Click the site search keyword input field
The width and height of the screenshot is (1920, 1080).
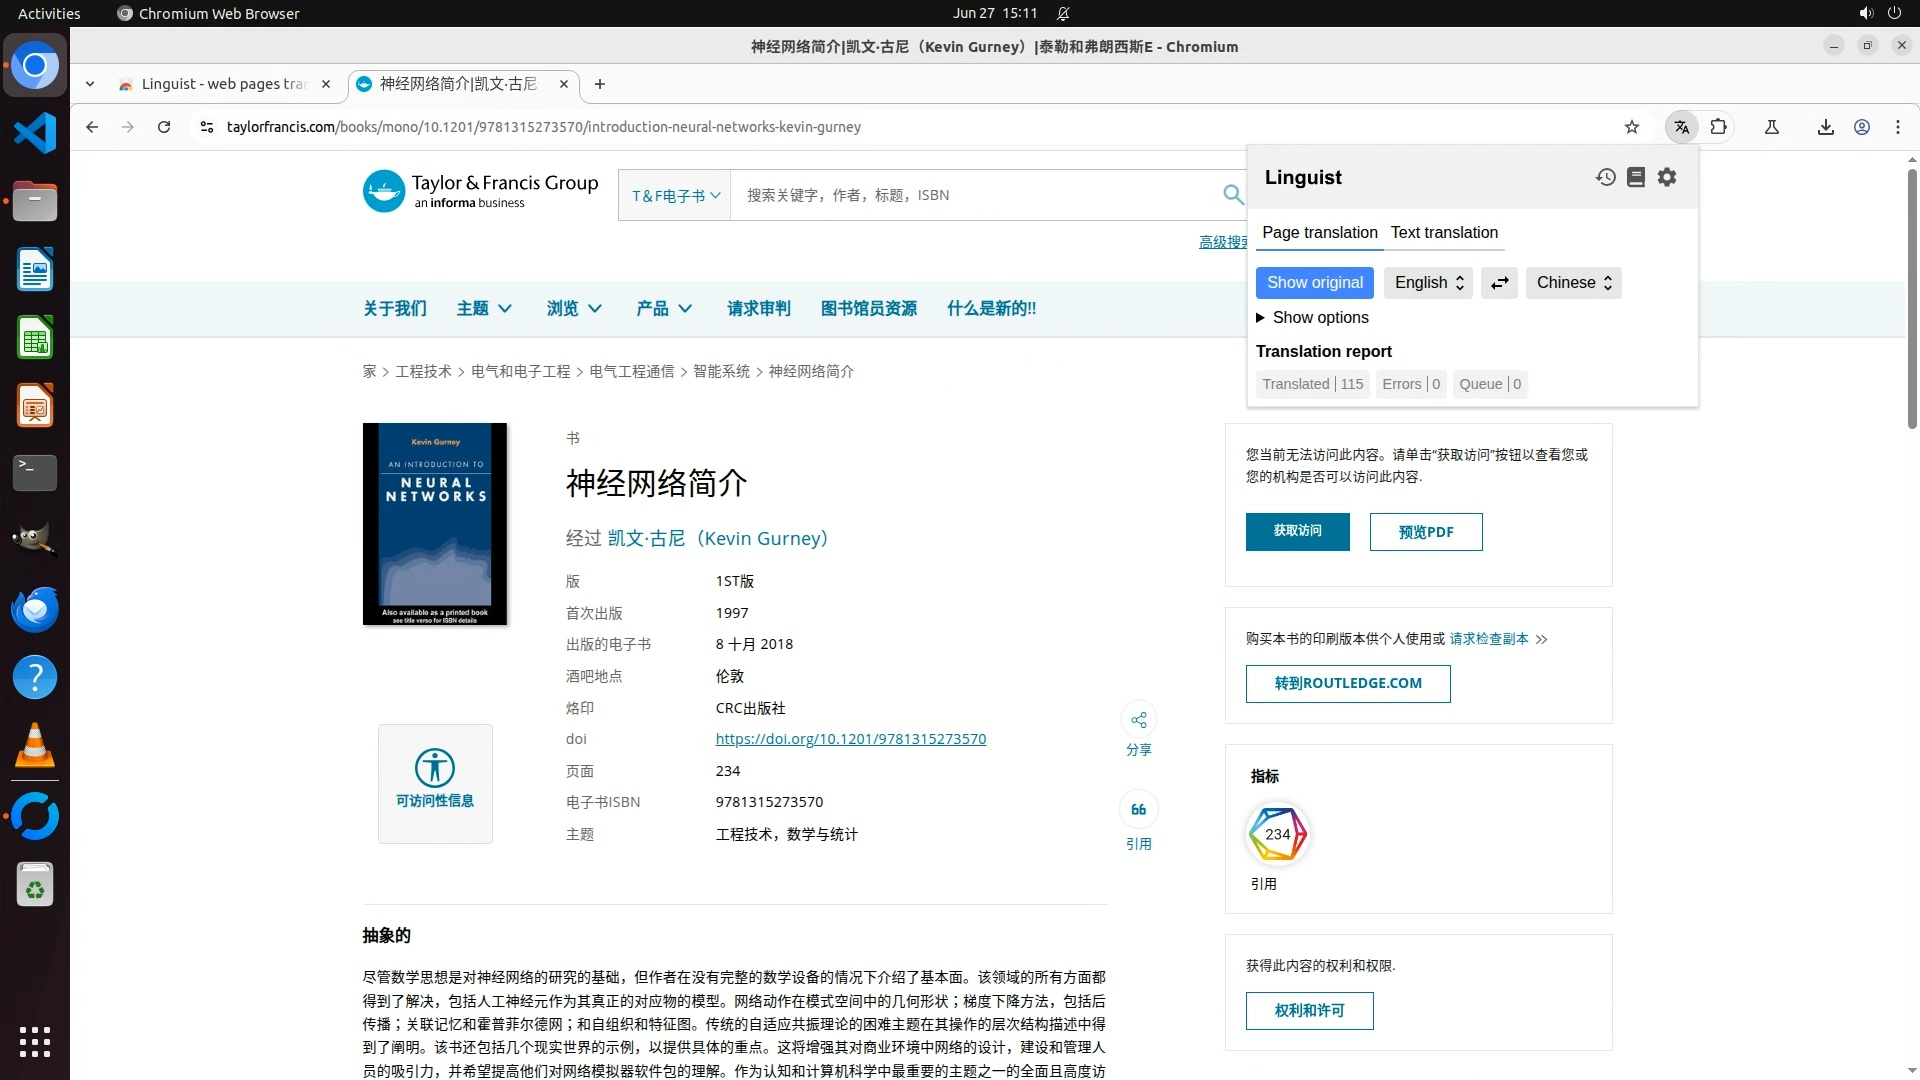click(x=970, y=196)
